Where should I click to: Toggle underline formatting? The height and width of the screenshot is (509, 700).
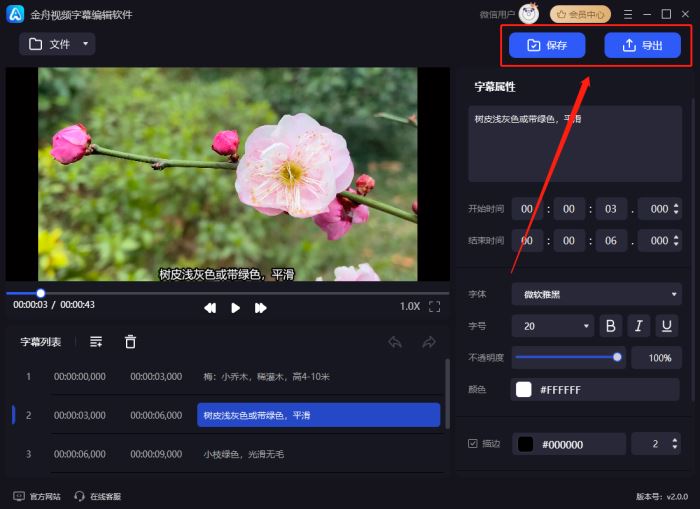[x=667, y=326]
